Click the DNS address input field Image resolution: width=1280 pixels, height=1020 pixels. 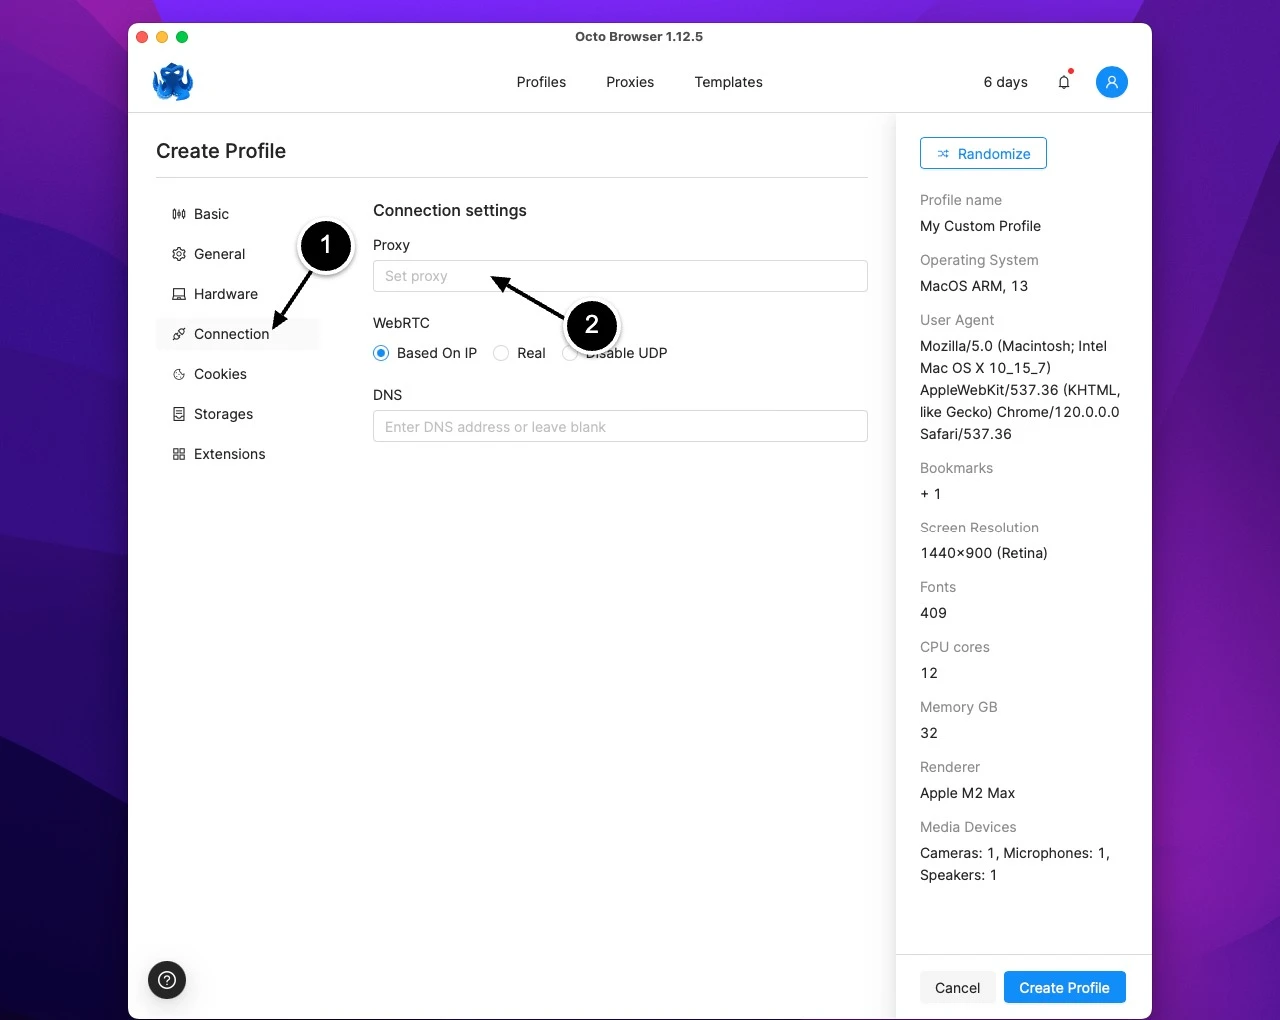click(x=620, y=426)
